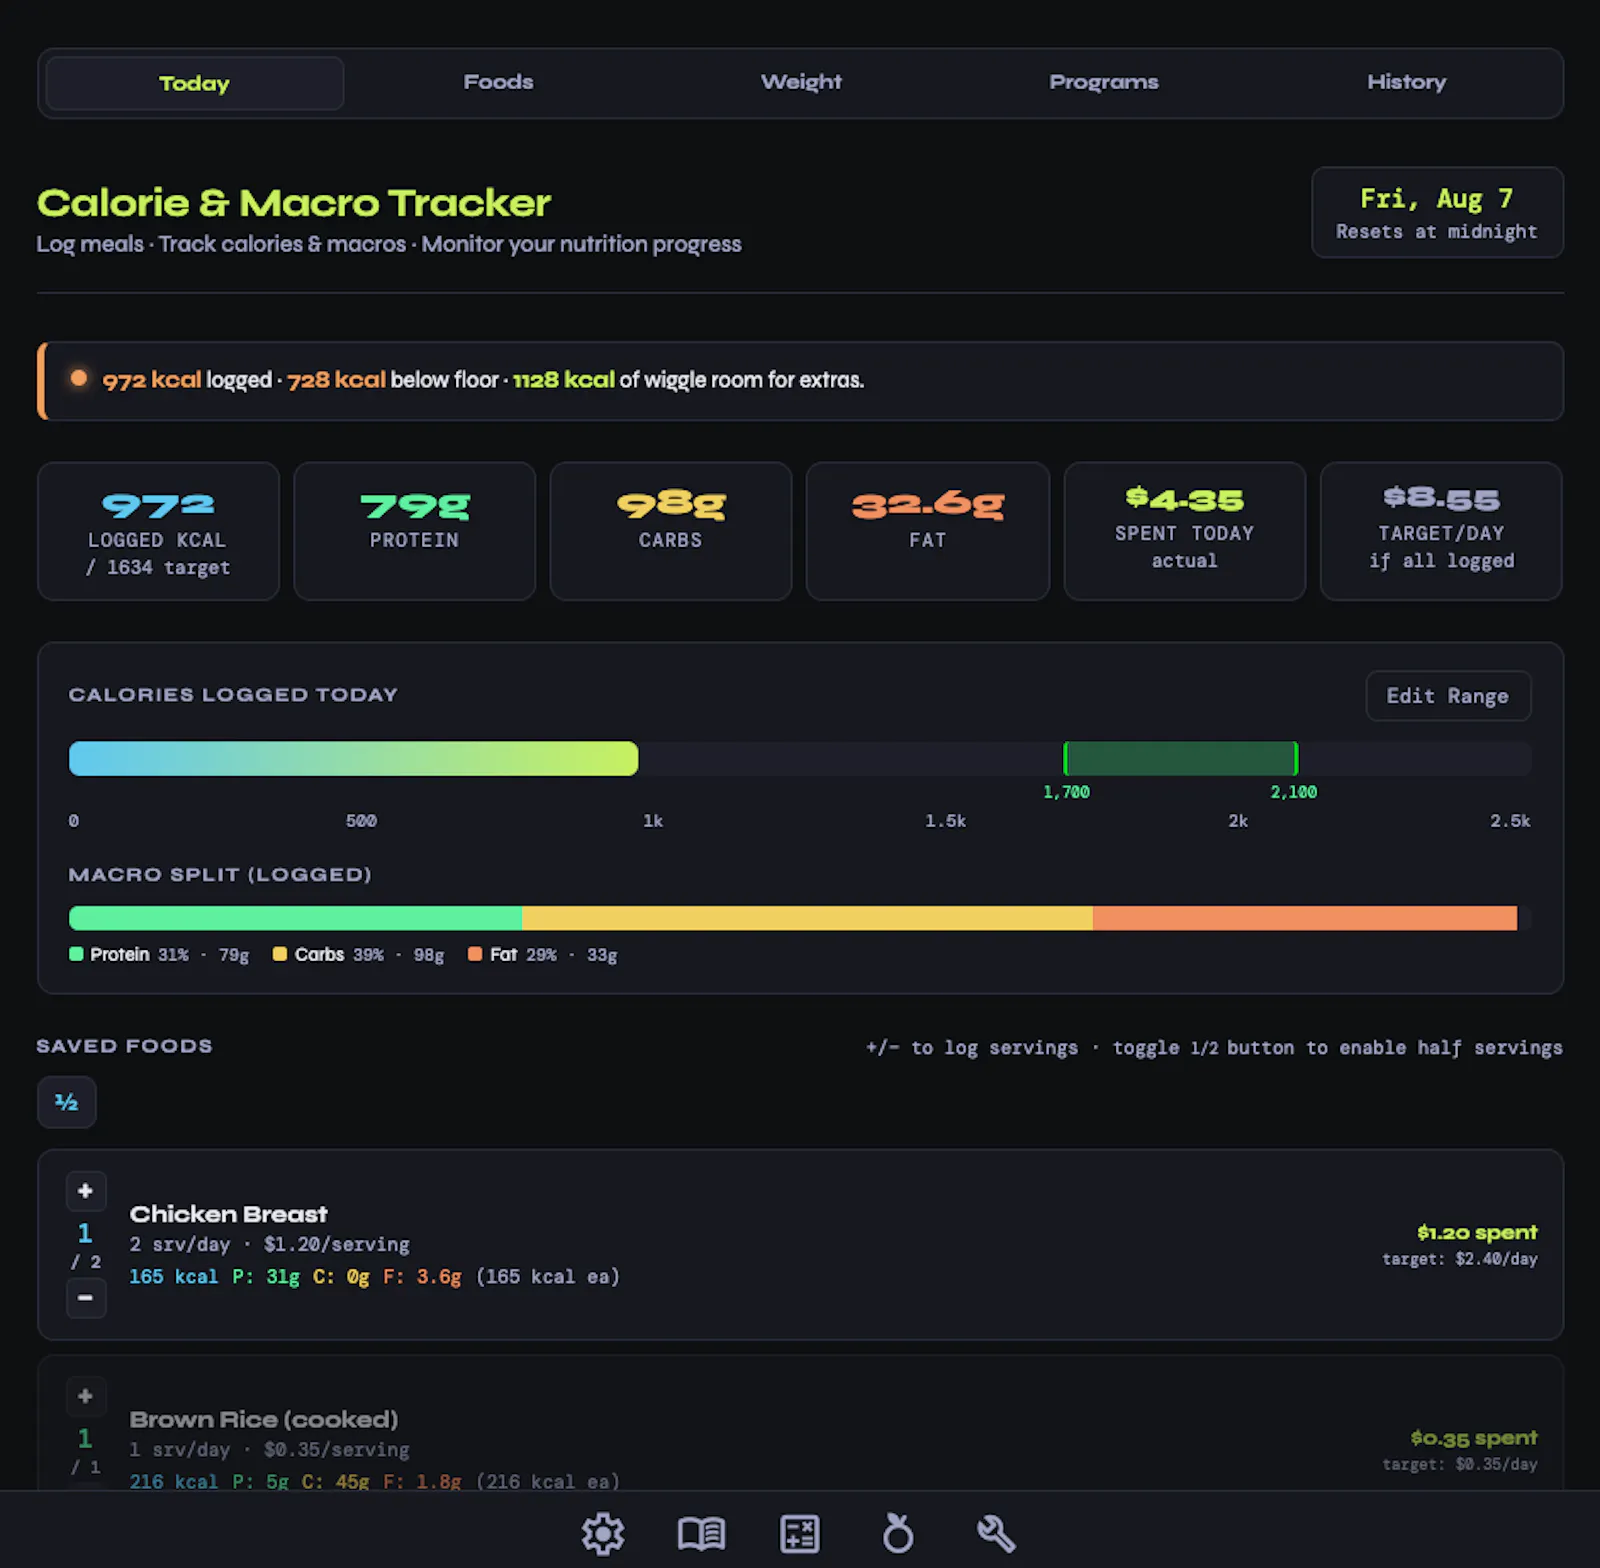Click the wrench tools icon in bottom bar
This screenshot has width=1600, height=1568.
(996, 1533)
